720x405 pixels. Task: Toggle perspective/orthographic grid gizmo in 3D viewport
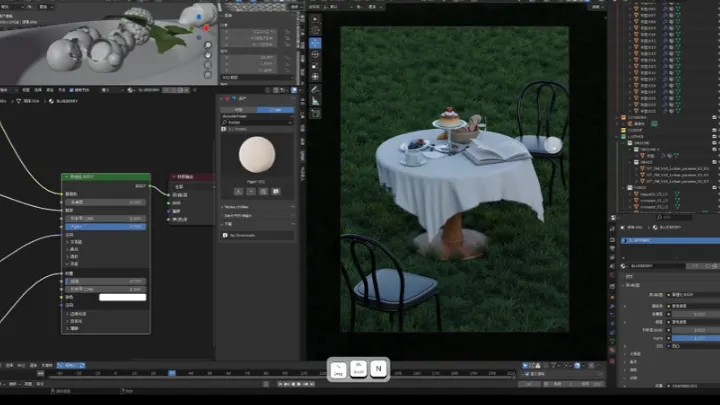208,75
